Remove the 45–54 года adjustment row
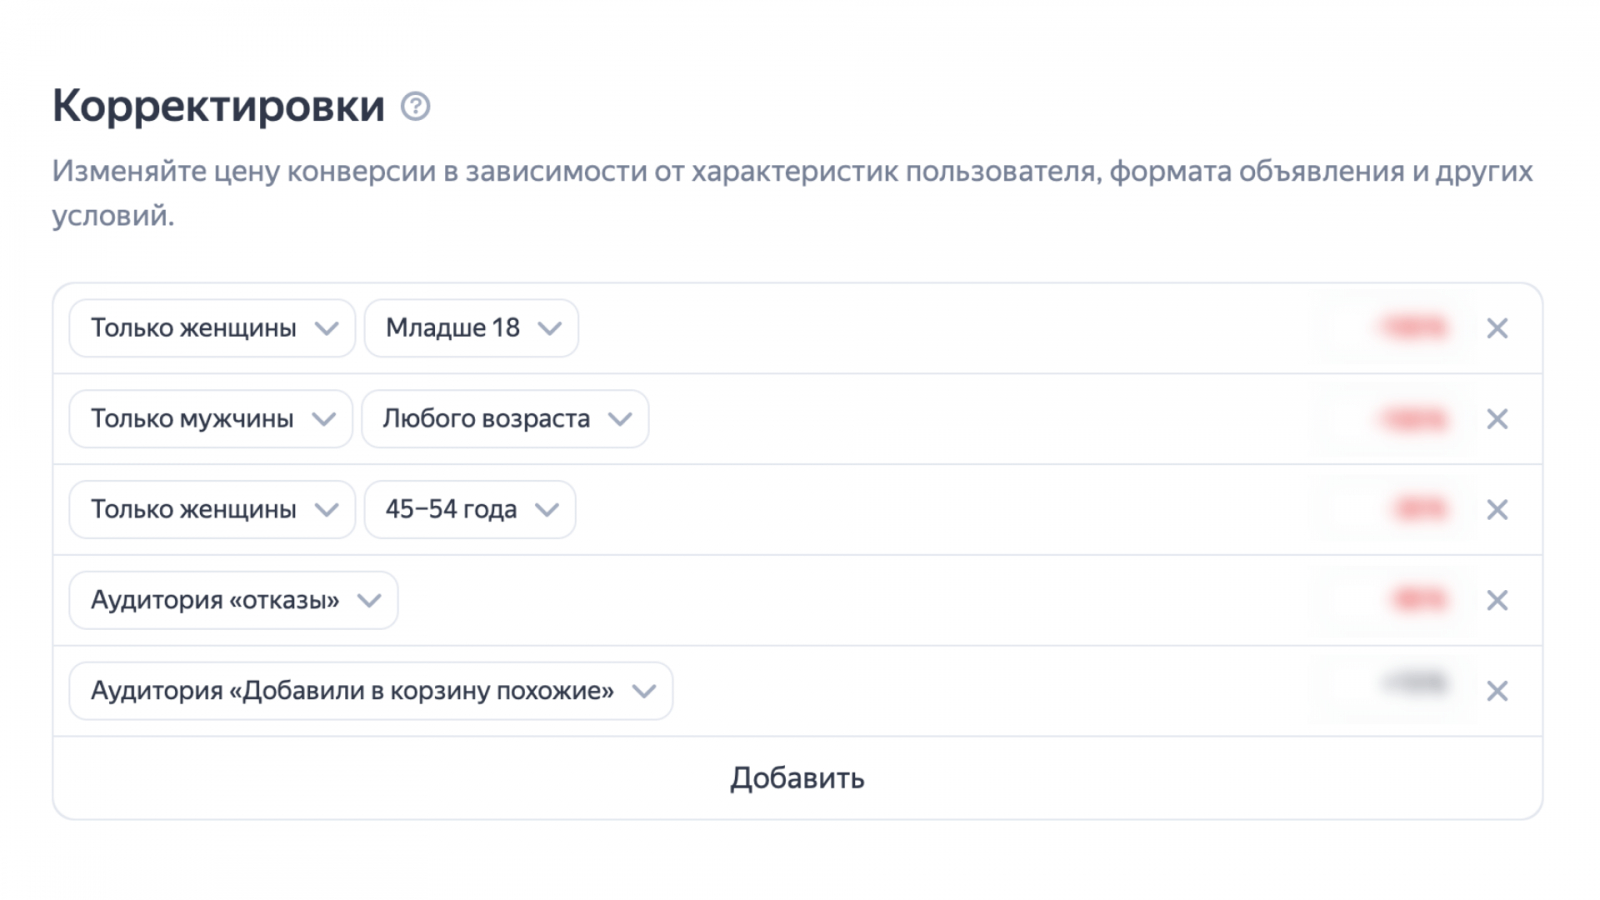This screenshot has width=1600, height=900. [1497, 510]
